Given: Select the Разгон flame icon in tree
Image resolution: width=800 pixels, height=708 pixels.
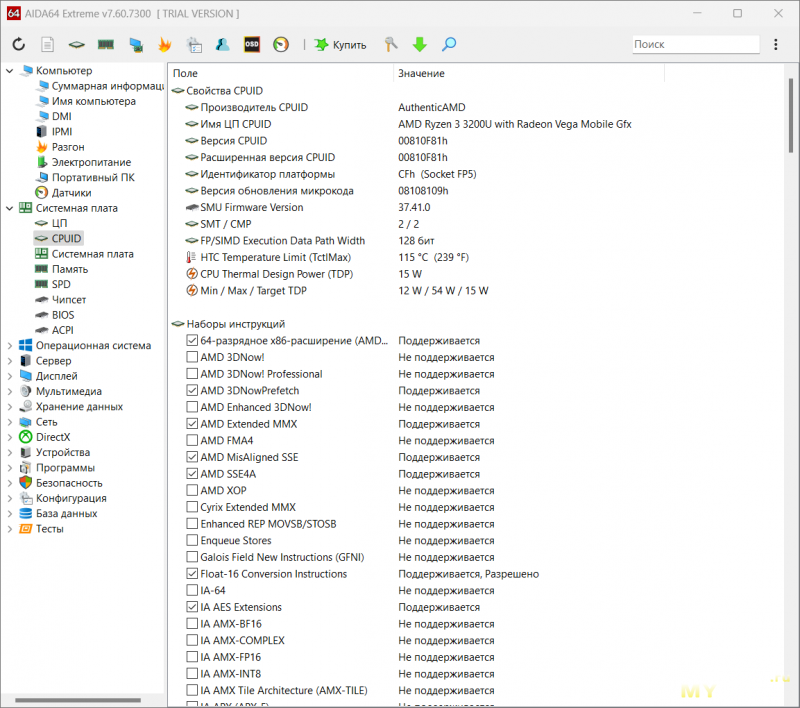Looking at the screenshot, I should point(42,147).
